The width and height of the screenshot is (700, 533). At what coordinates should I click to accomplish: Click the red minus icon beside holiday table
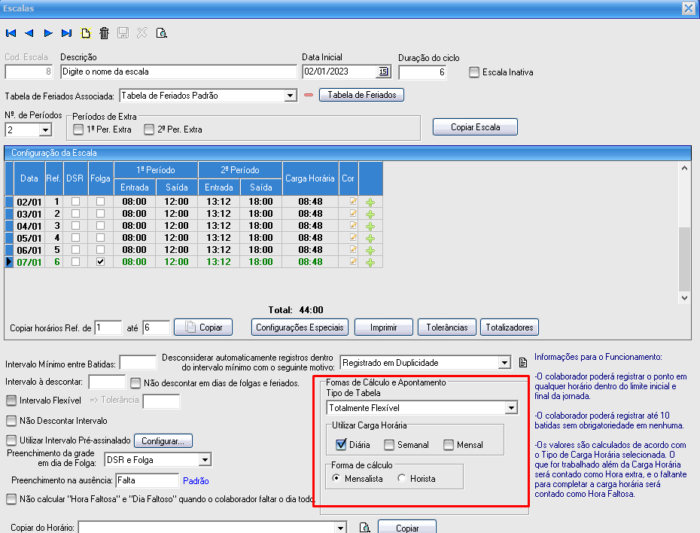pos(308,96)
